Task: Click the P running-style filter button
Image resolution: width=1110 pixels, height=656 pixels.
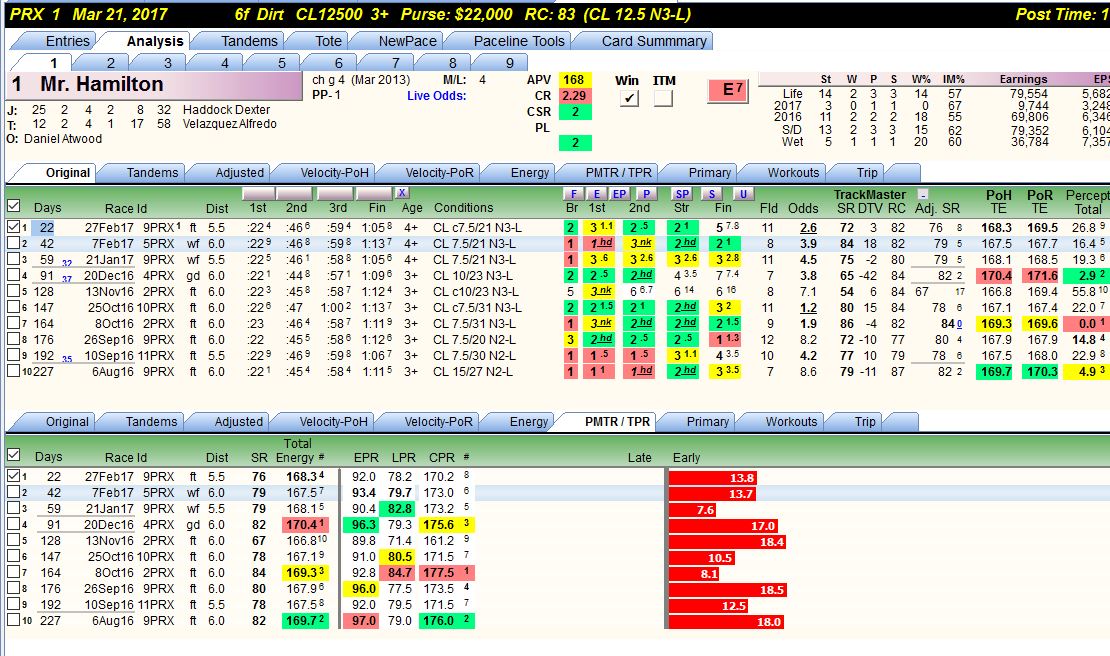Action: [646, 194]
